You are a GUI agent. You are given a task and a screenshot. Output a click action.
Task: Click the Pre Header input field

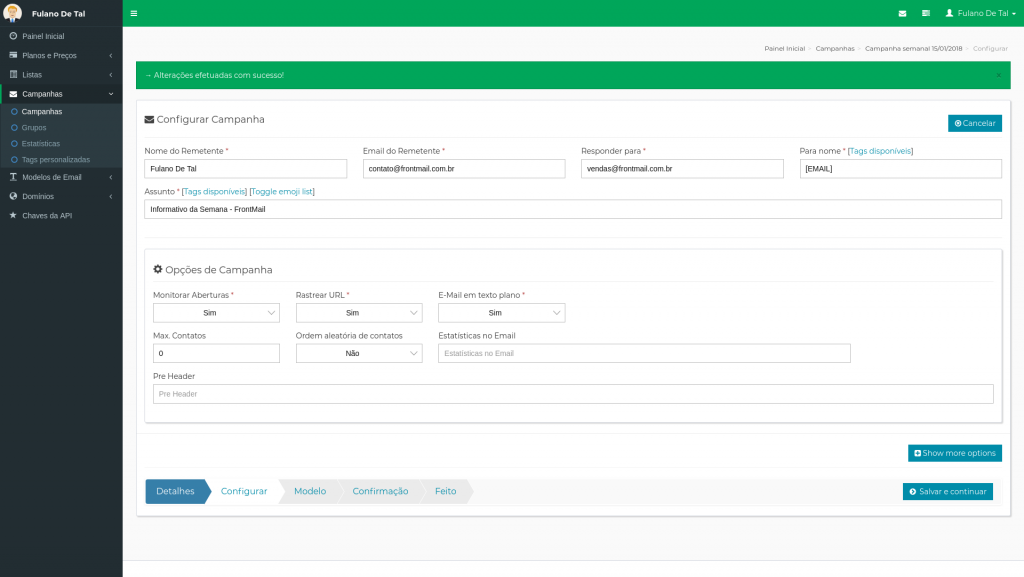(x=573, y=394)
